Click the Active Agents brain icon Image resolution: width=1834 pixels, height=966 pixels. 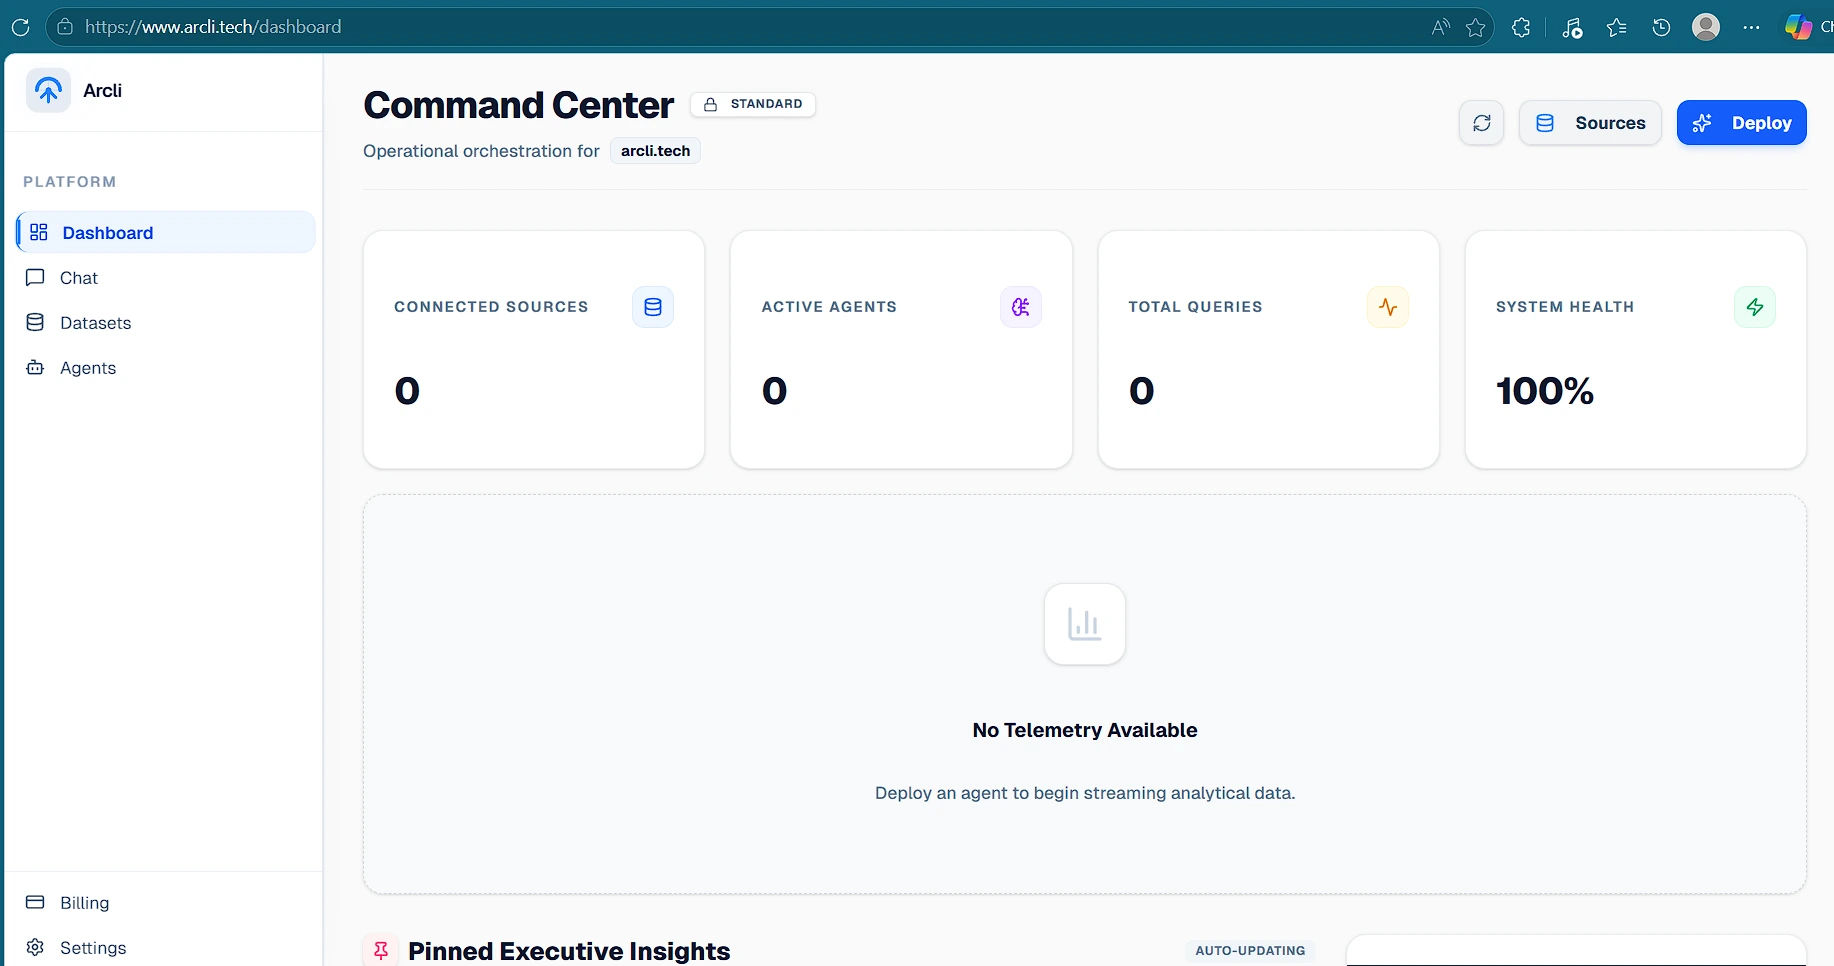(x=1020, y=307)
